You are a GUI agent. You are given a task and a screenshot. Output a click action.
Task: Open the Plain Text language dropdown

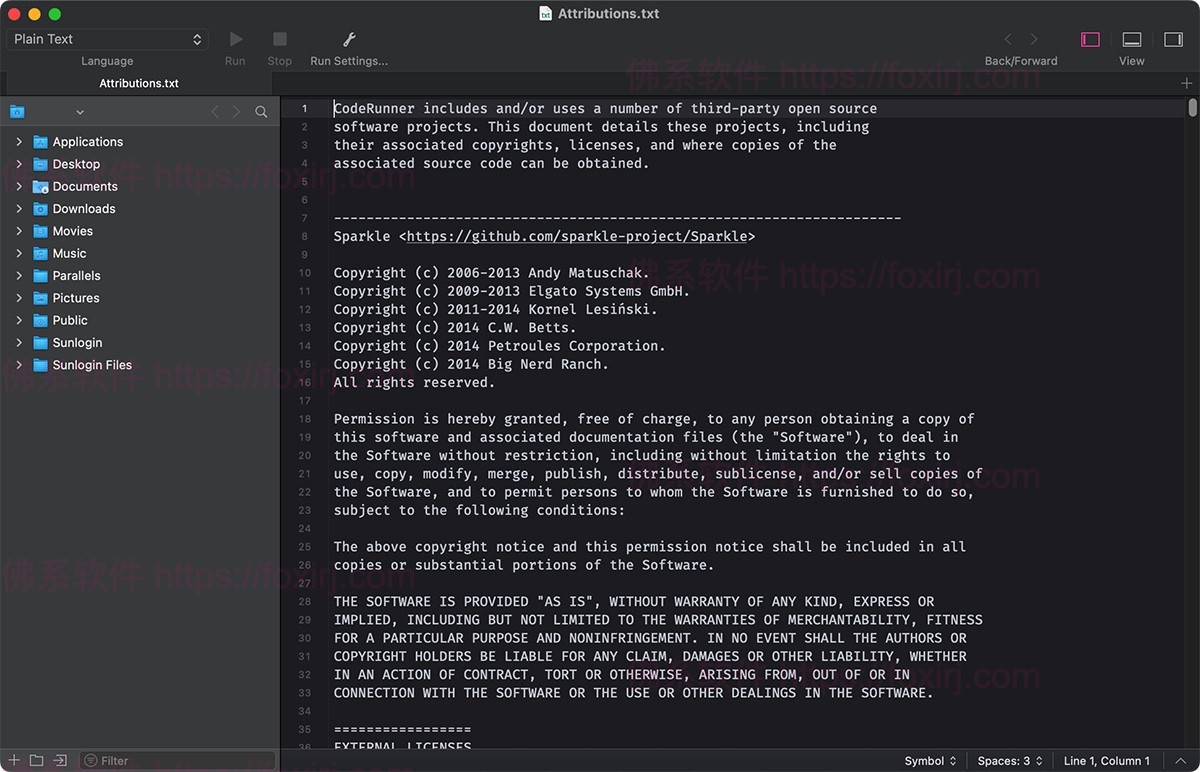(107, 39)
